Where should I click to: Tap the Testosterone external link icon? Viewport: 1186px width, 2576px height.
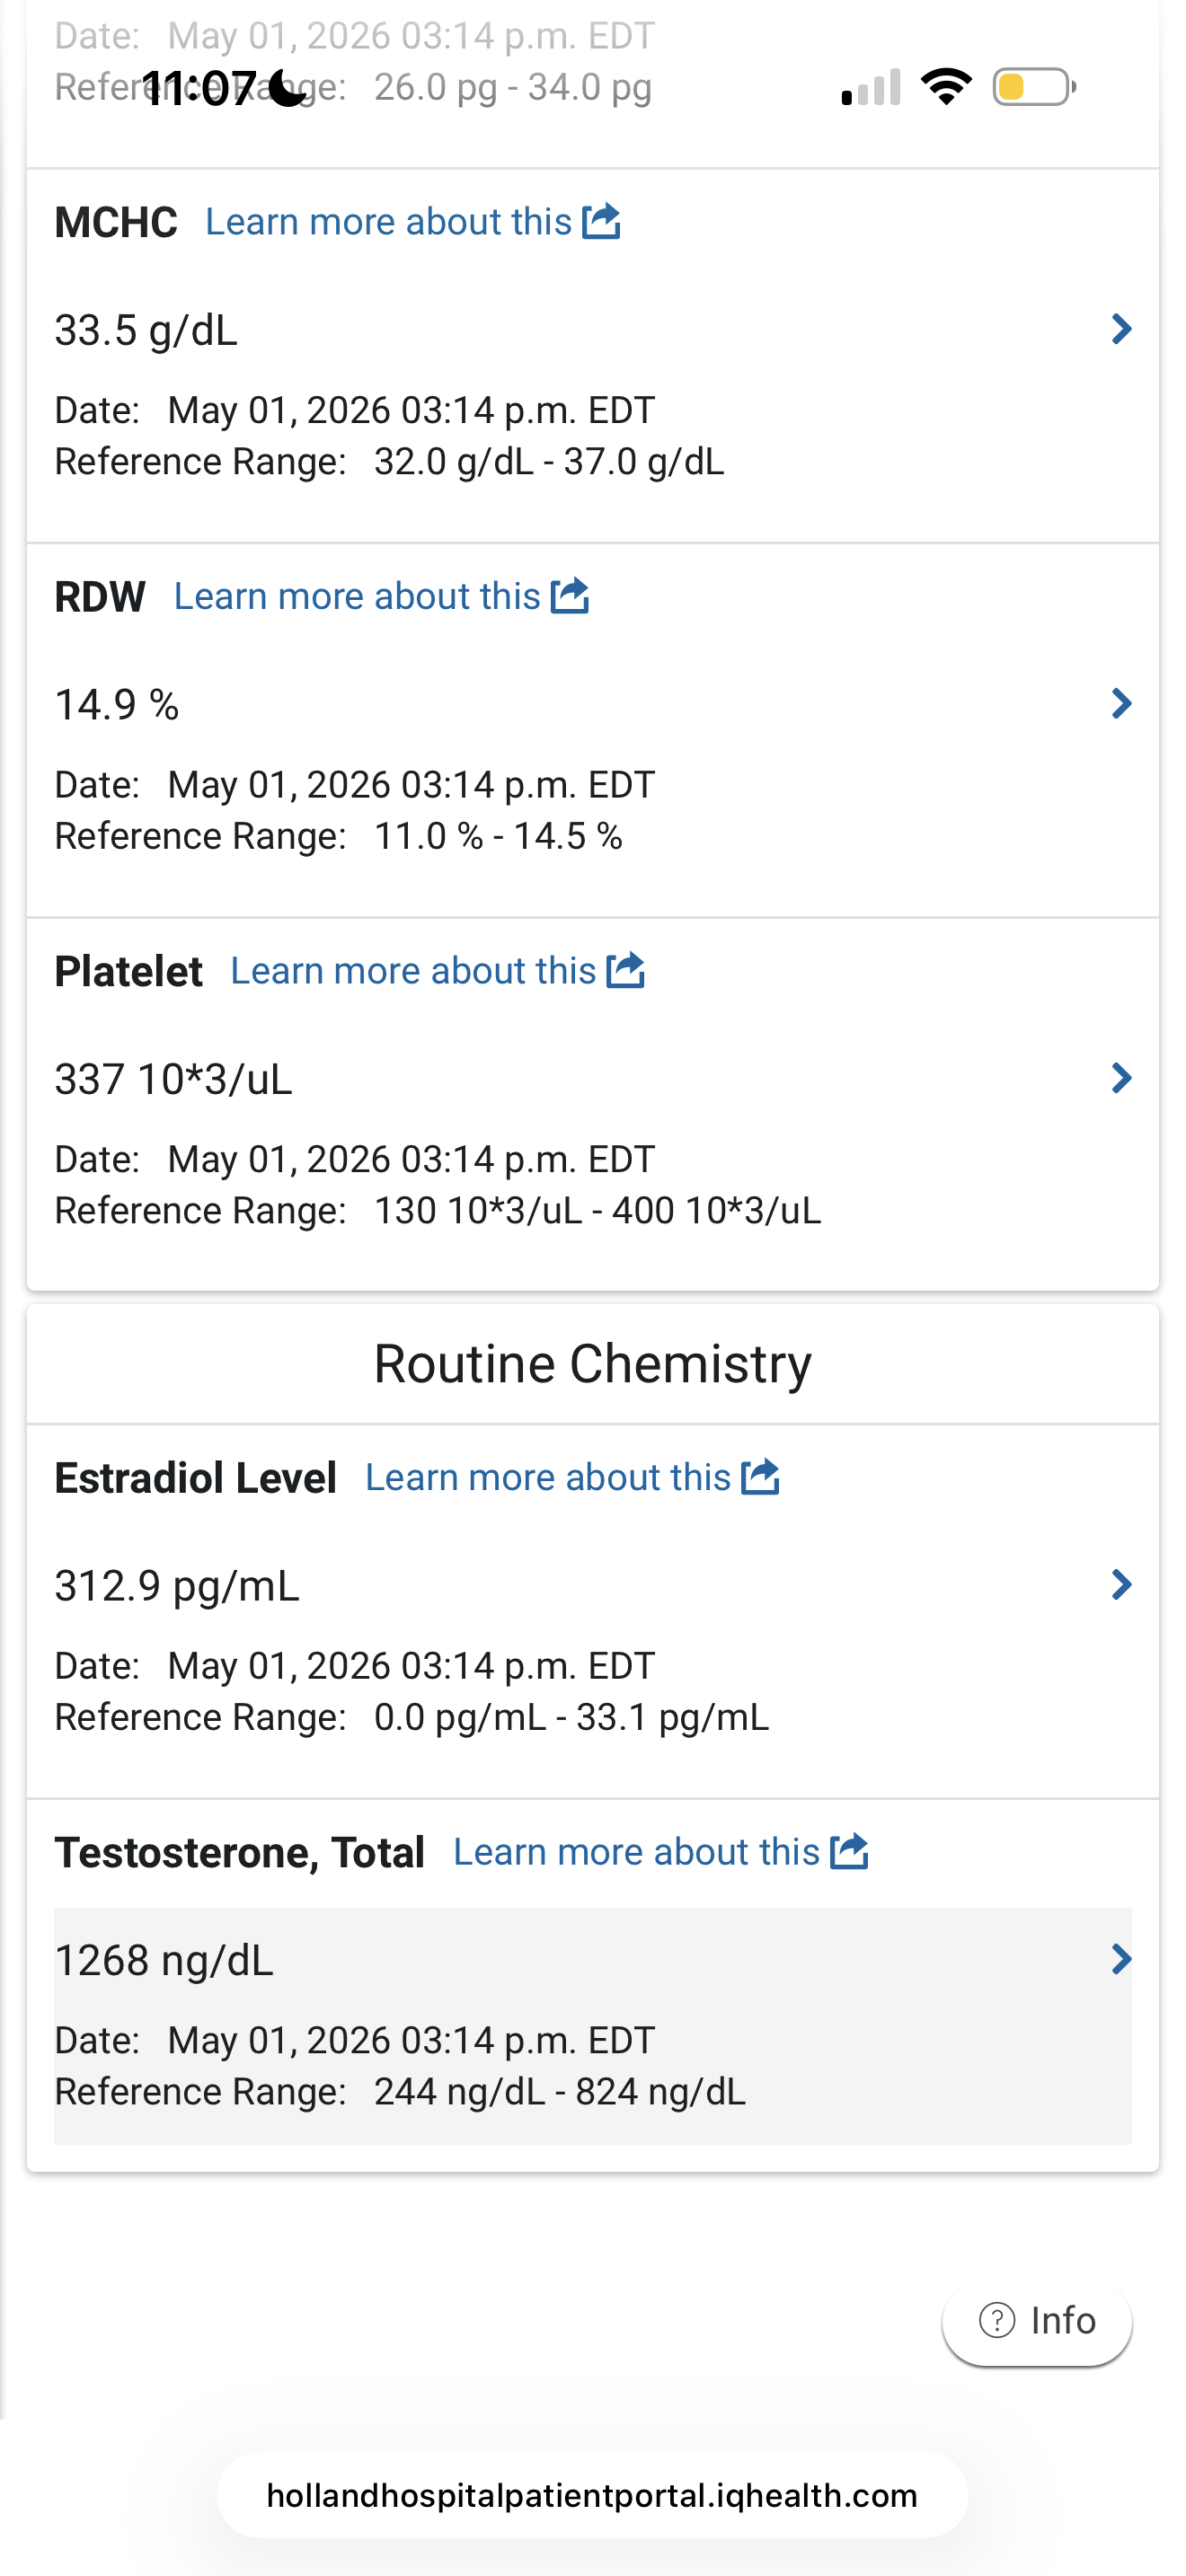(x=849, y=1851)
